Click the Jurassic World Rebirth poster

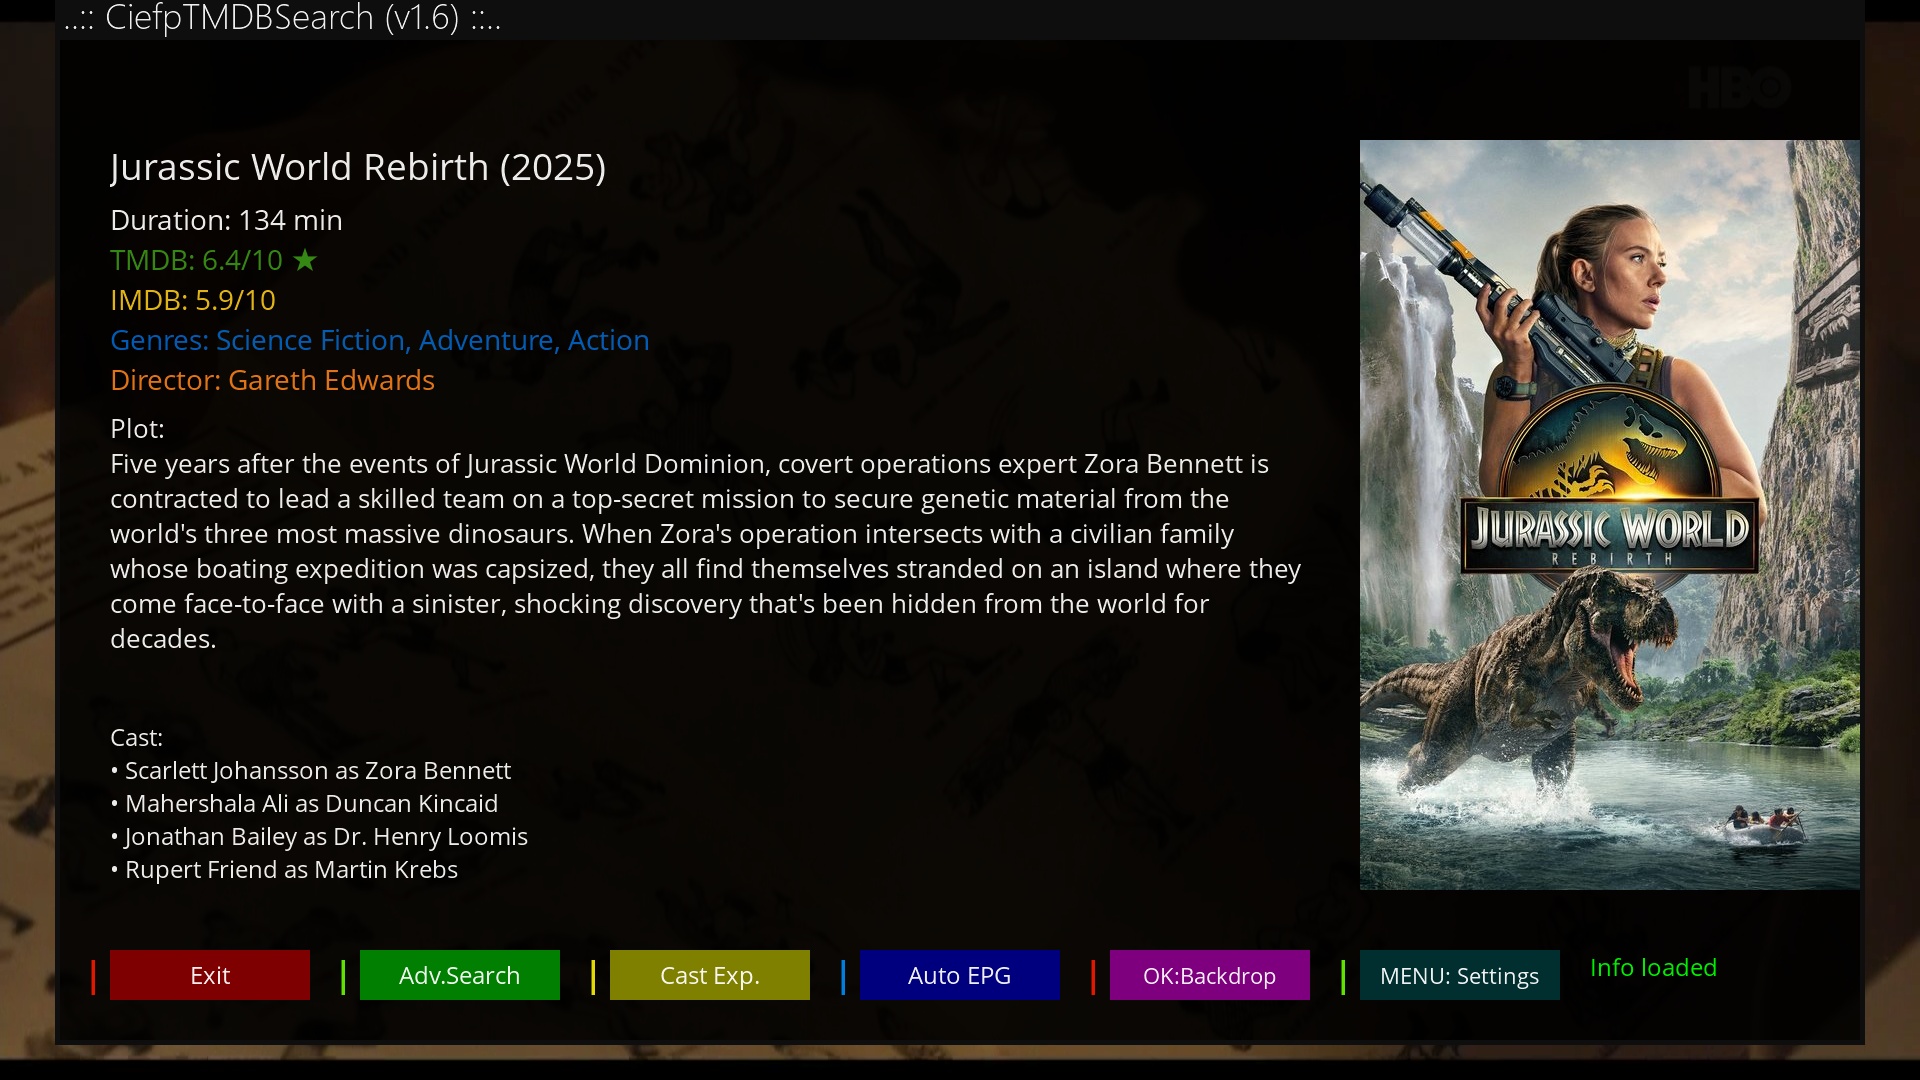1610,515
